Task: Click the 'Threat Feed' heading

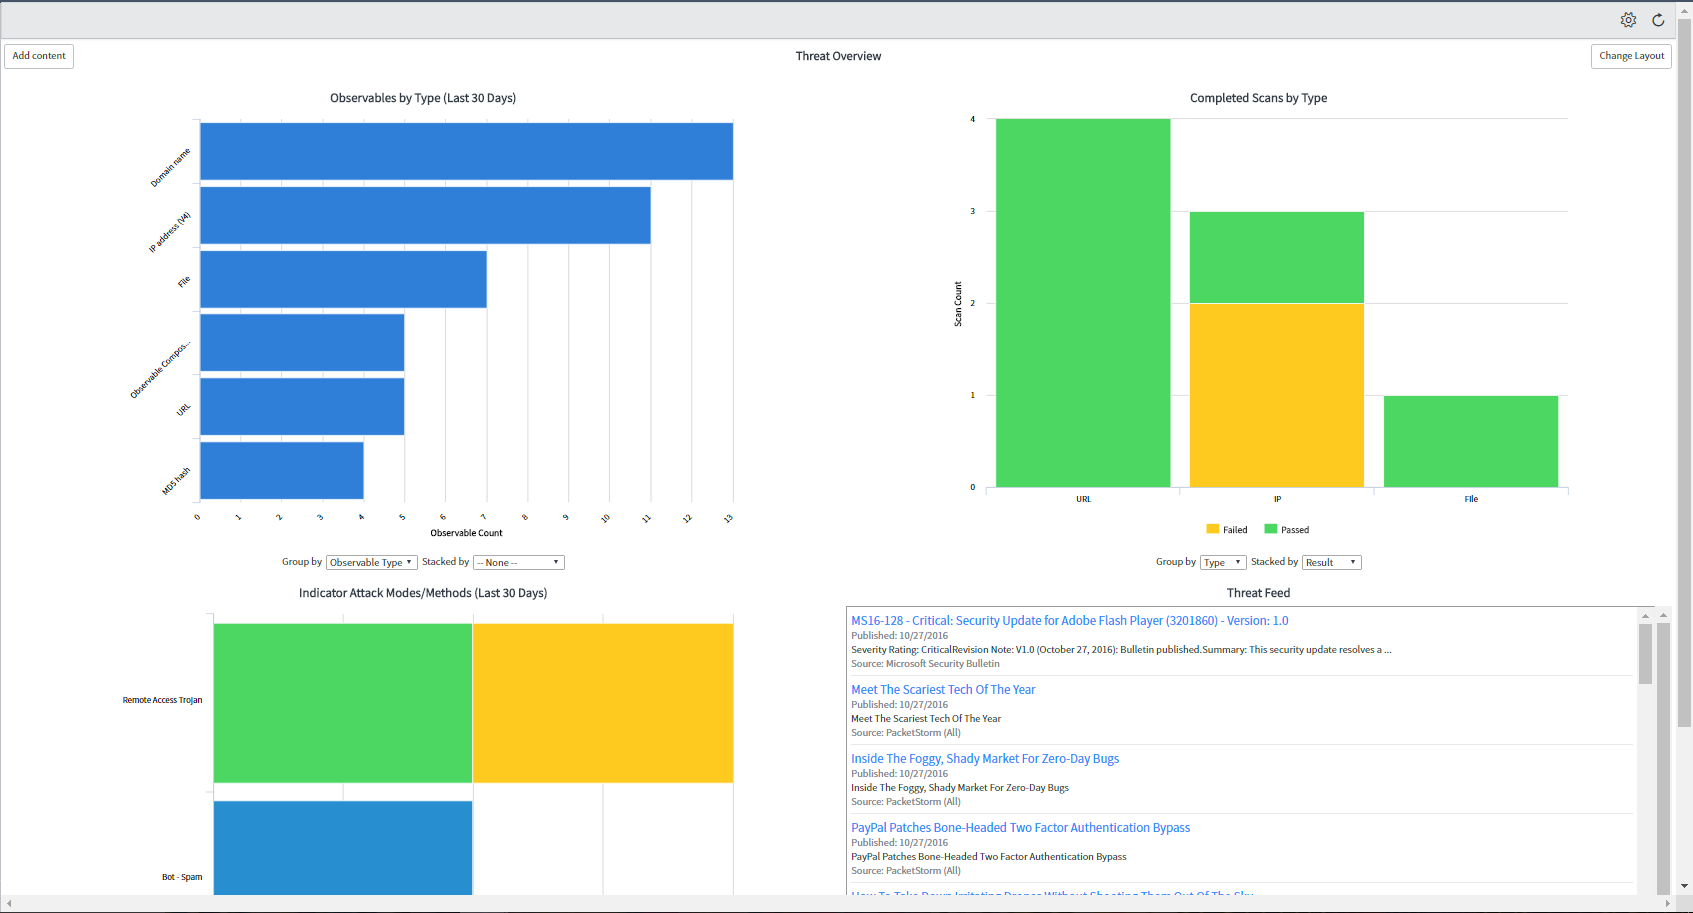Action: click(x=1258, y=593)
